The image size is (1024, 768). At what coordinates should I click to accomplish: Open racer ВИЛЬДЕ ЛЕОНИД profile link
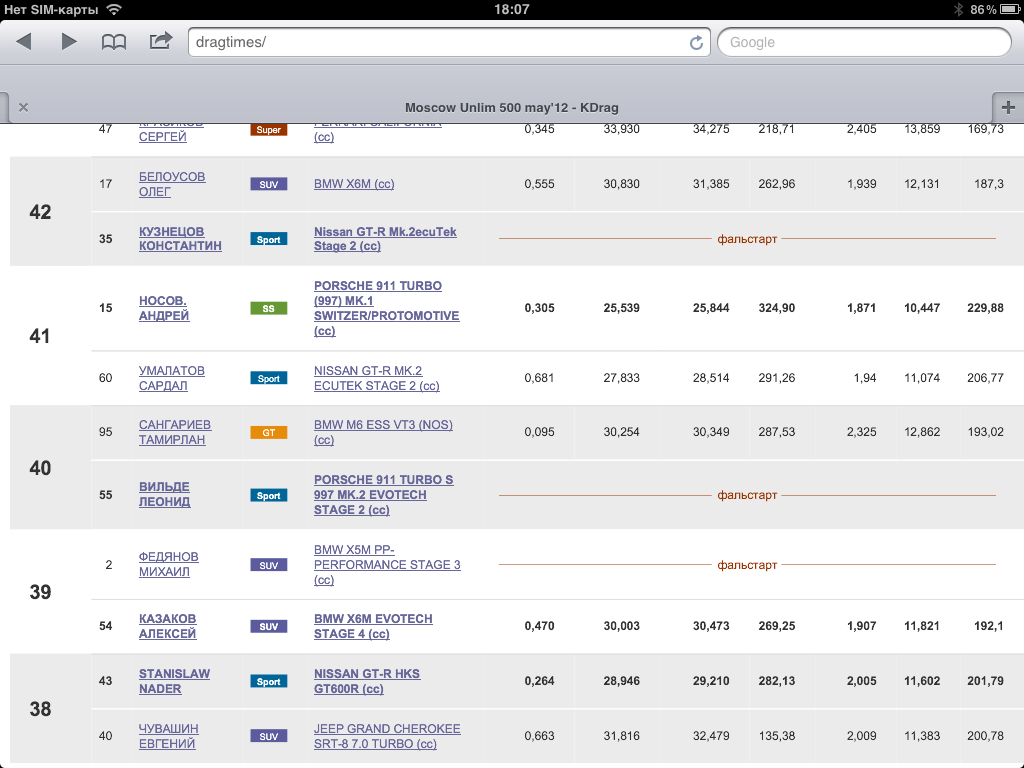(165, 494)
